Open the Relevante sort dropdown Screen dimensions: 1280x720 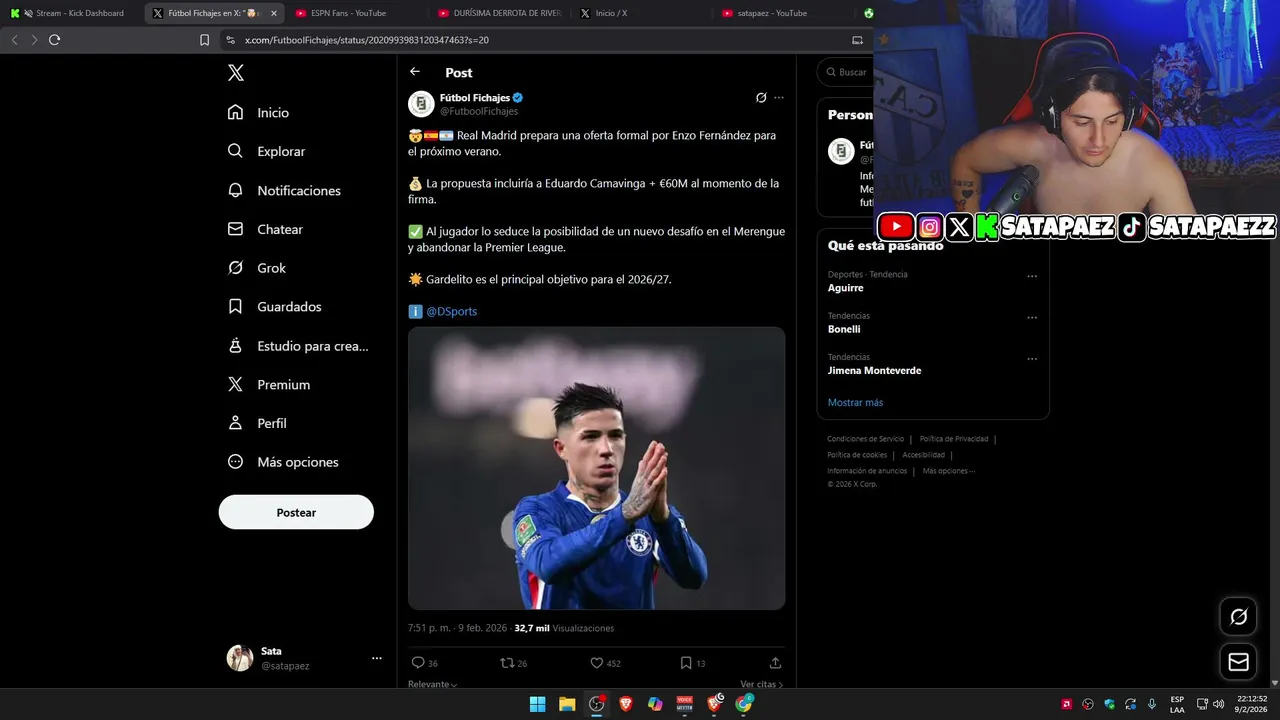pos(433,684)
